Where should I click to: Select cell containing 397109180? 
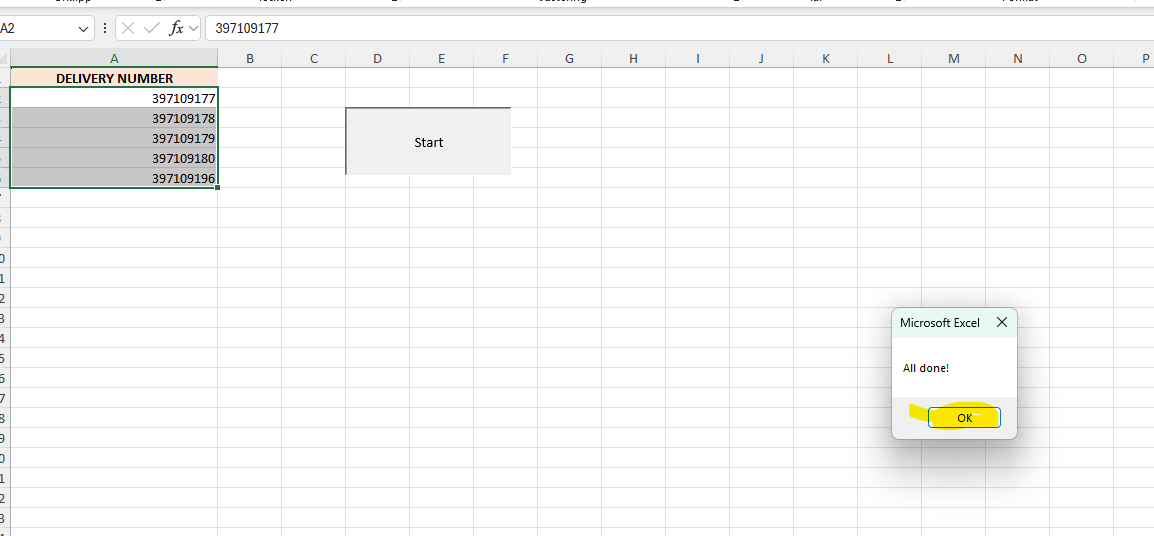pyautogui.click(x=114, y=158)
